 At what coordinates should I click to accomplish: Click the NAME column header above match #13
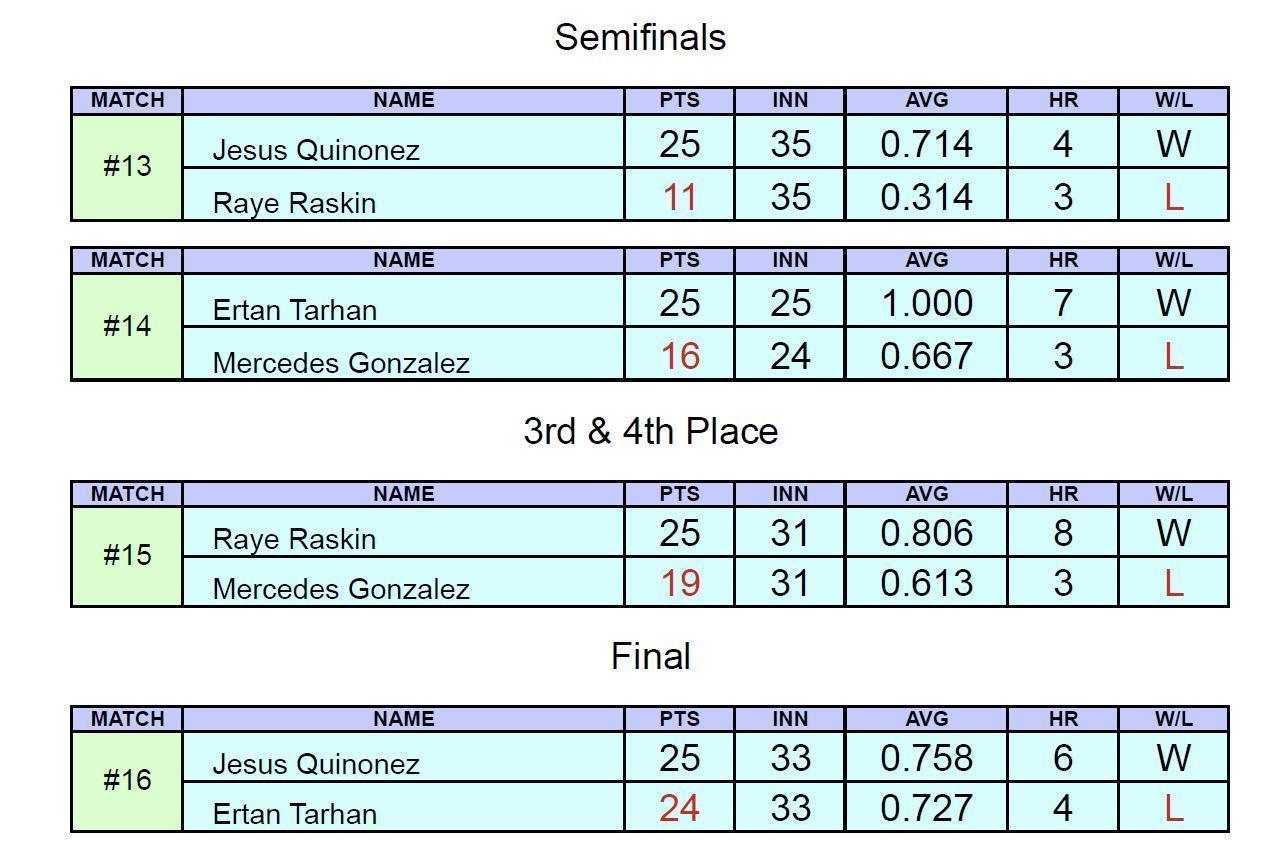tap(403, 100)
